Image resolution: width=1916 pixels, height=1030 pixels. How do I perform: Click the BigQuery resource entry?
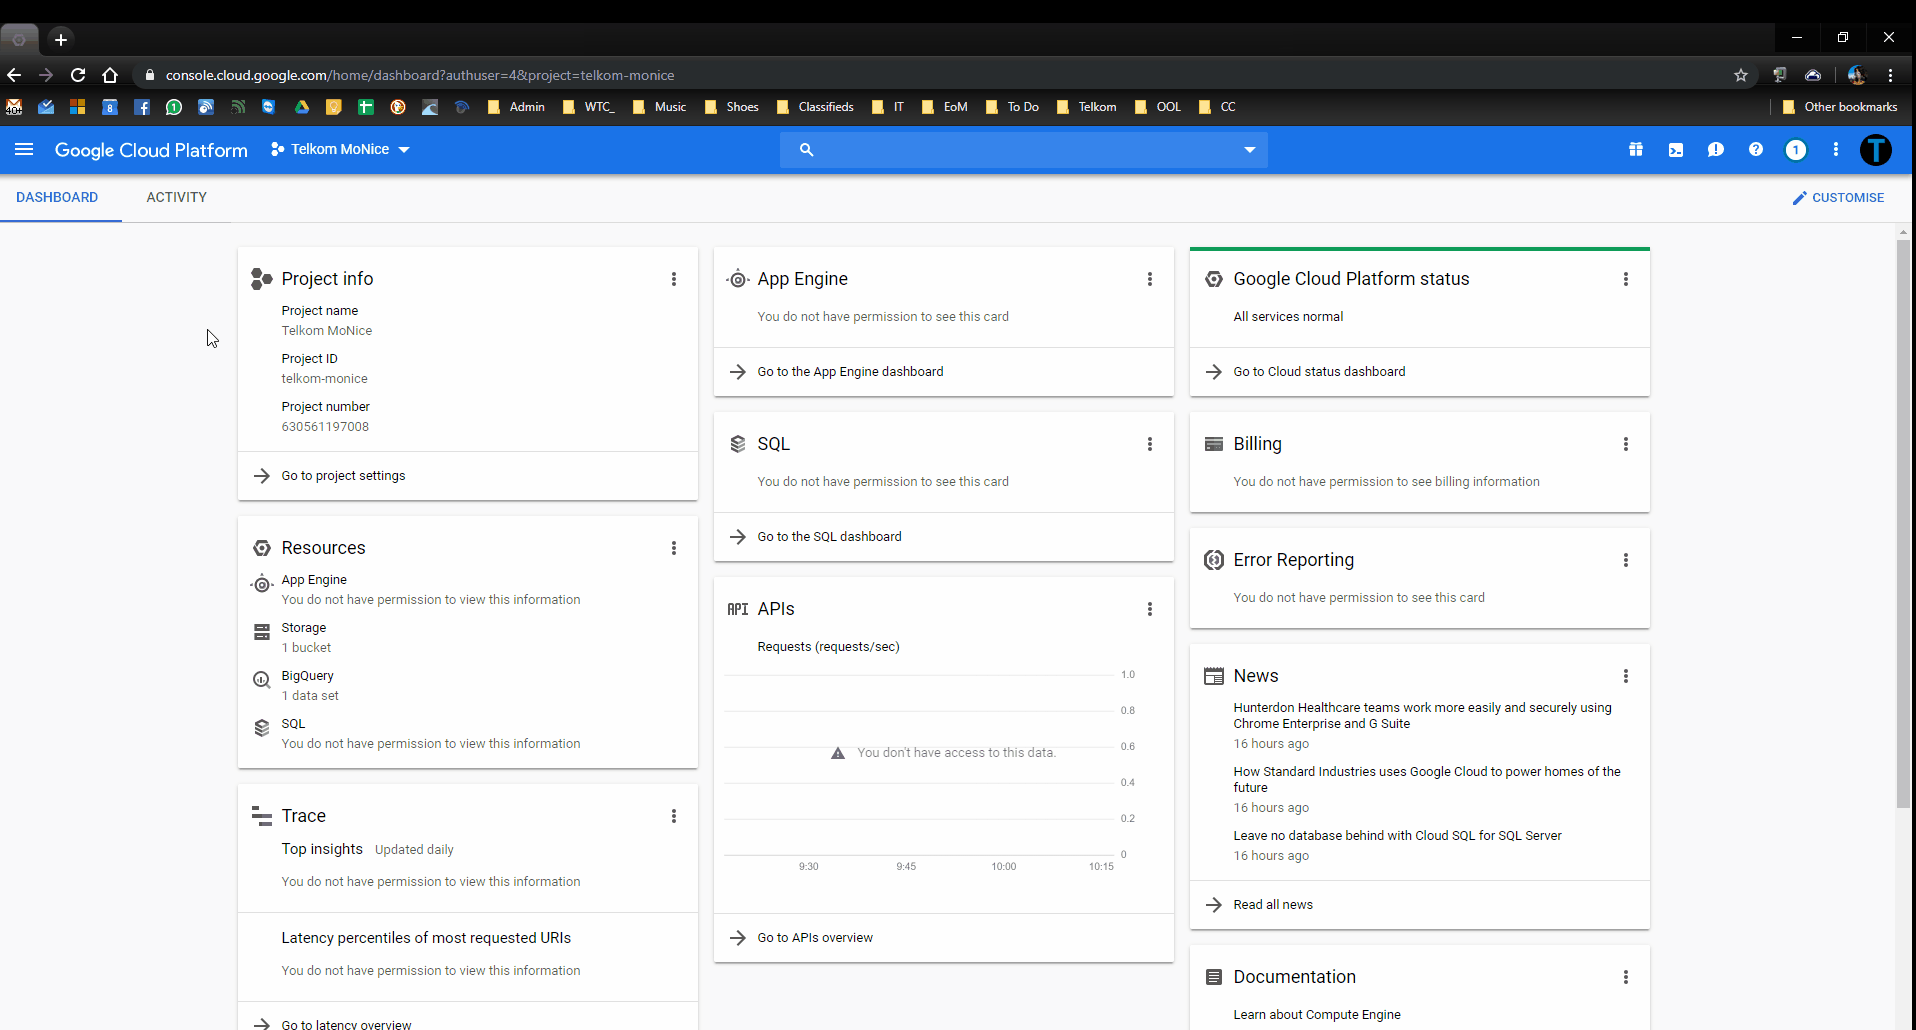tap(308, 676)
